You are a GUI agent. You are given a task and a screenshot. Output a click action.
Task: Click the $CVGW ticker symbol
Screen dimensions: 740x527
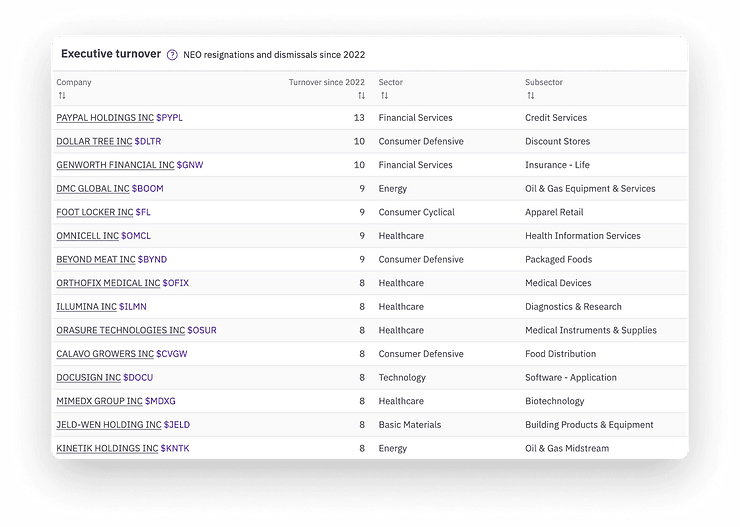tap(172, 354)
